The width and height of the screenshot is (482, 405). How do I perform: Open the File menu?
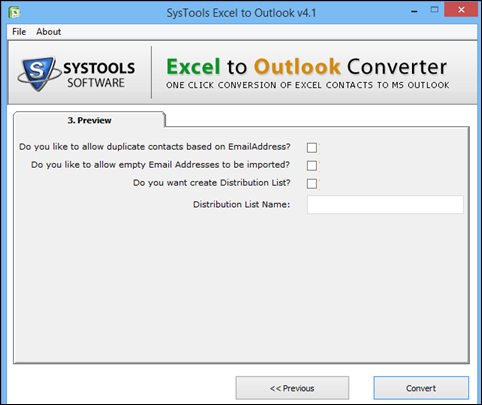(19, 32)
